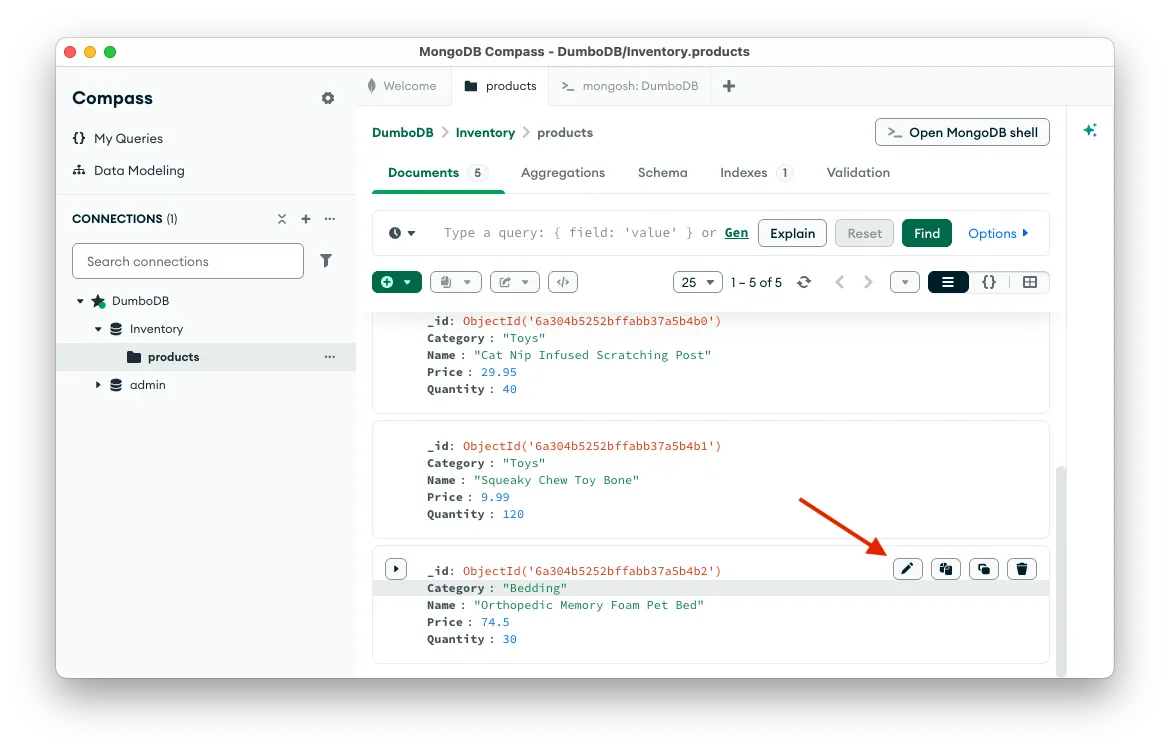Open the Aggregations tab
The image size is (1170, 752).
tap(563, 172)
